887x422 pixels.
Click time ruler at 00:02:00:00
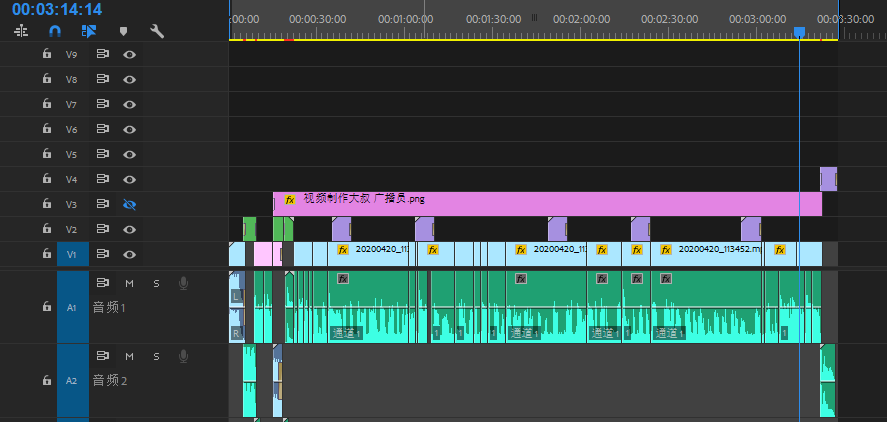point(582,19)
